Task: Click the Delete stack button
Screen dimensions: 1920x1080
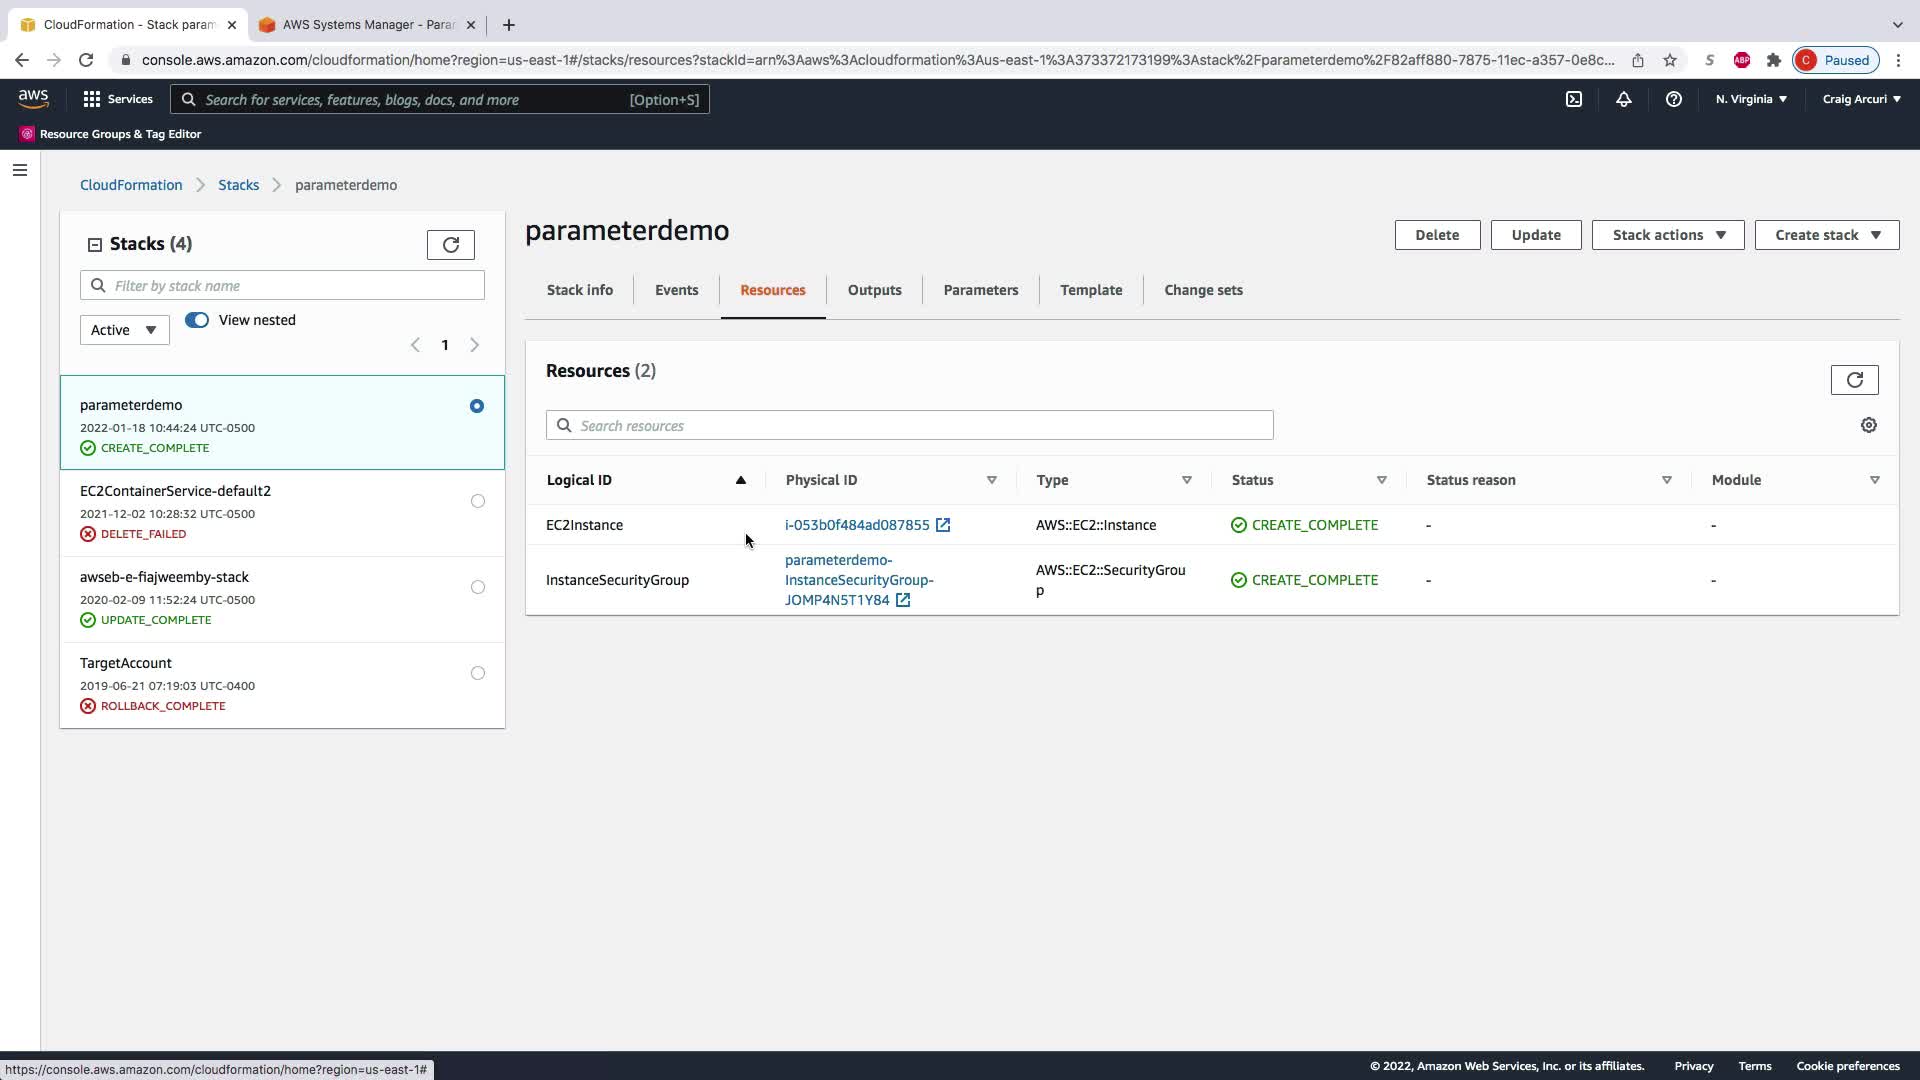Action: pos(1436,235)
